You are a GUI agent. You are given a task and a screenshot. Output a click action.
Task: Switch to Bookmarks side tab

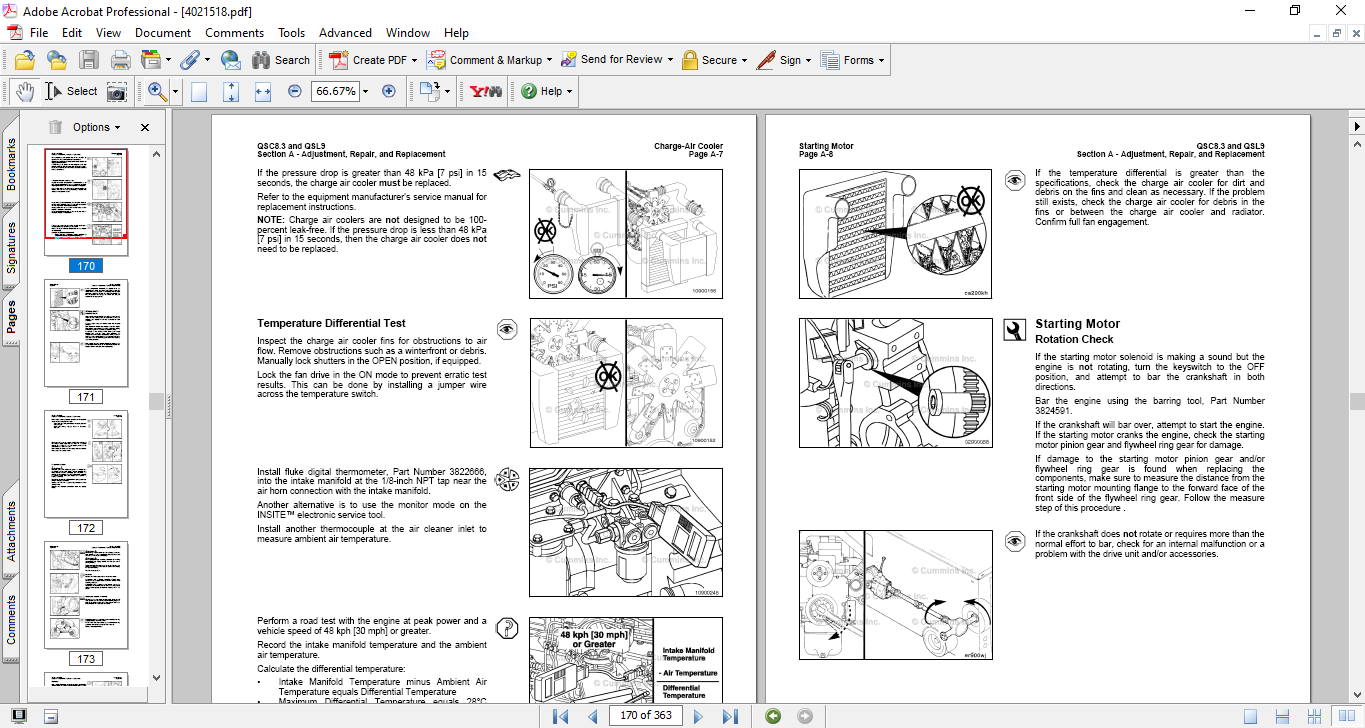pyautogui.click(x=12, y=164)
